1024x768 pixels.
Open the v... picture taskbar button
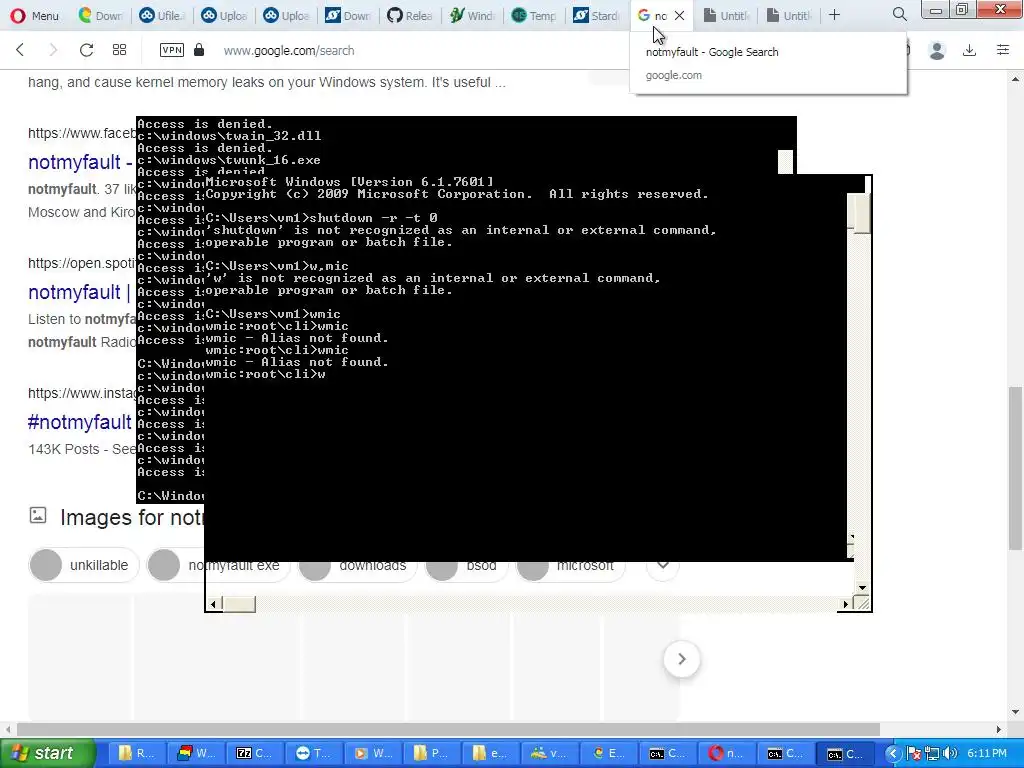coord(548,753)
